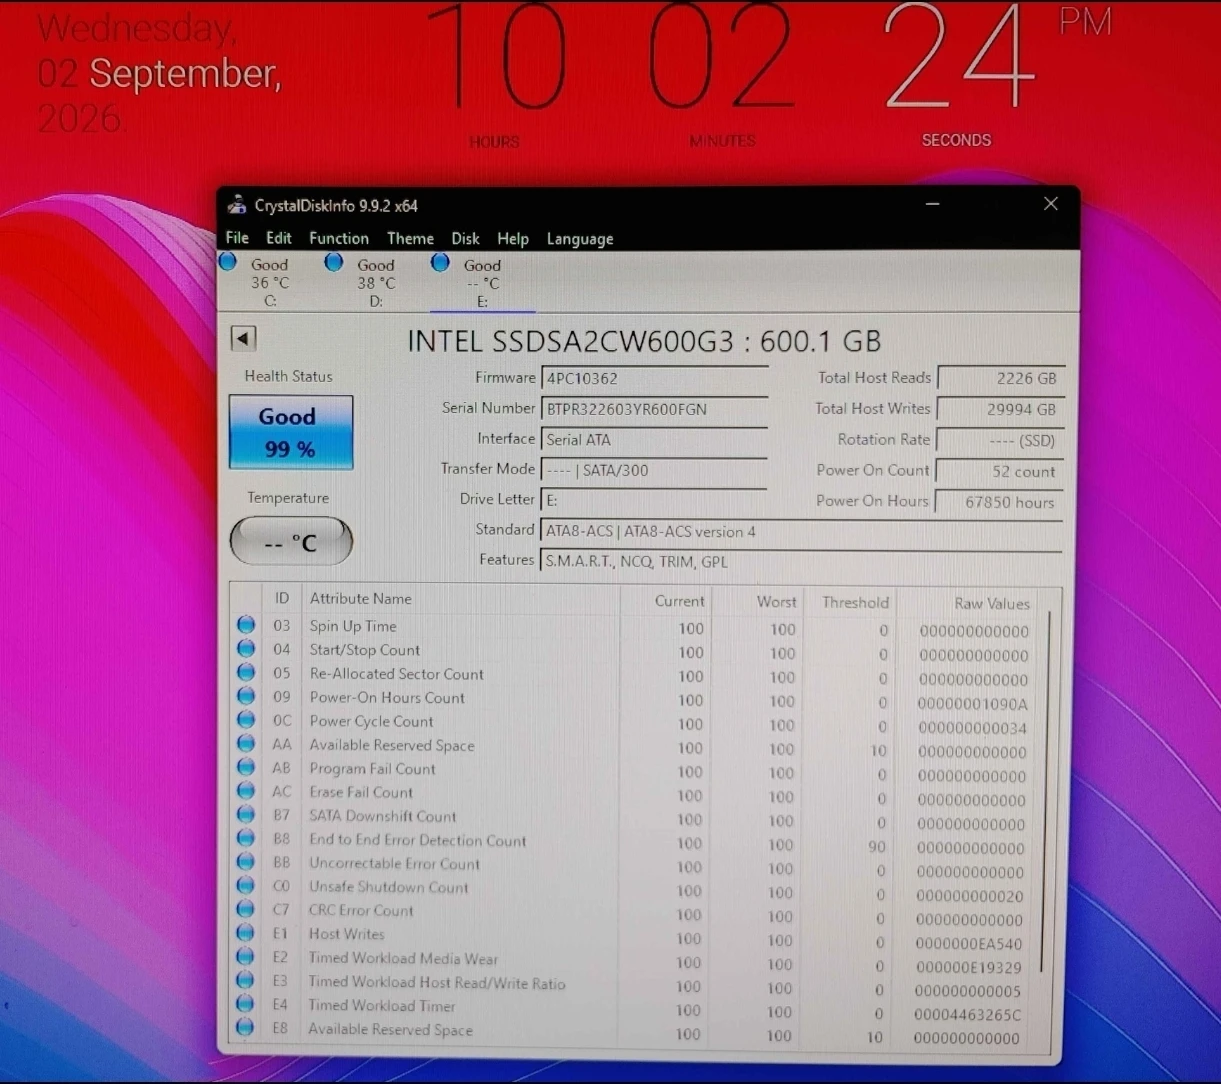Click the status icon for Power-On Hours Count
Screen dimensions: 1221x1084
(x=246, y=696)
